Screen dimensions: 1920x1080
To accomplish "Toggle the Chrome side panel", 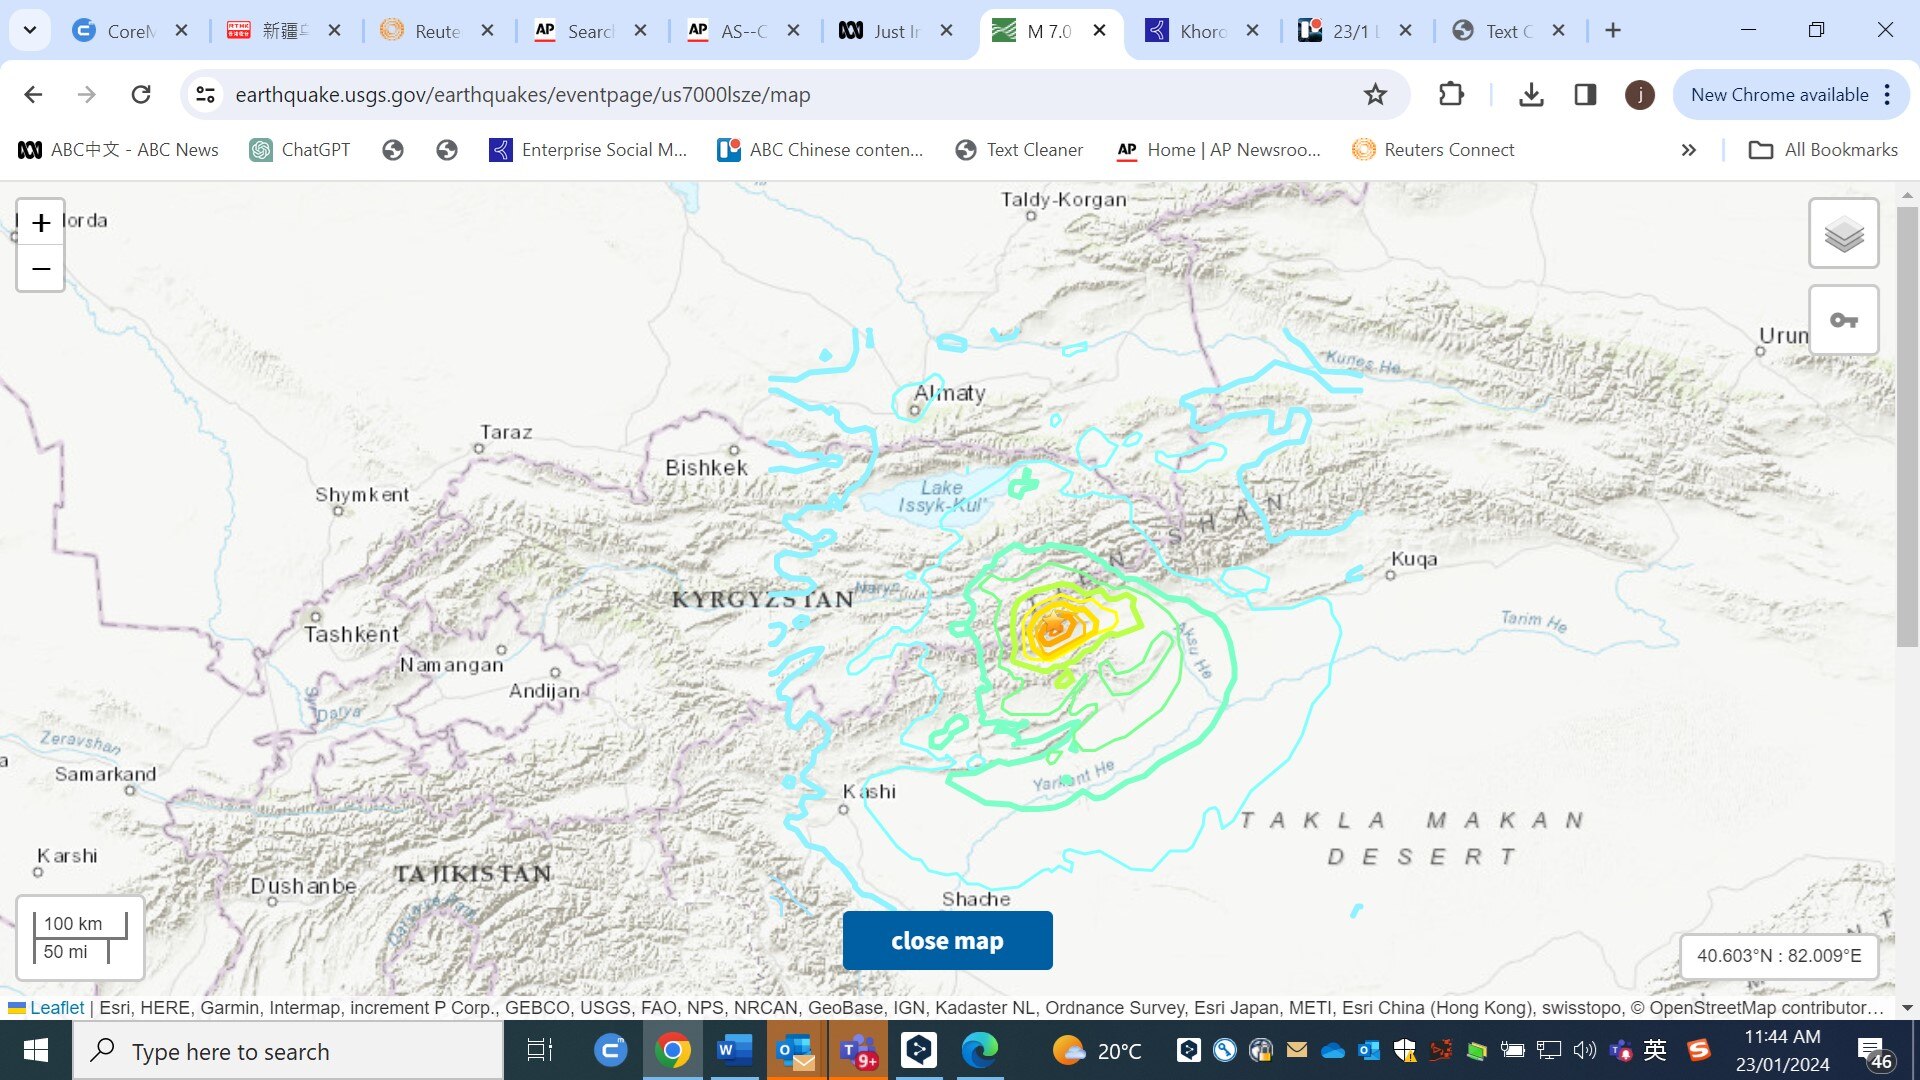I will 1585,95.
